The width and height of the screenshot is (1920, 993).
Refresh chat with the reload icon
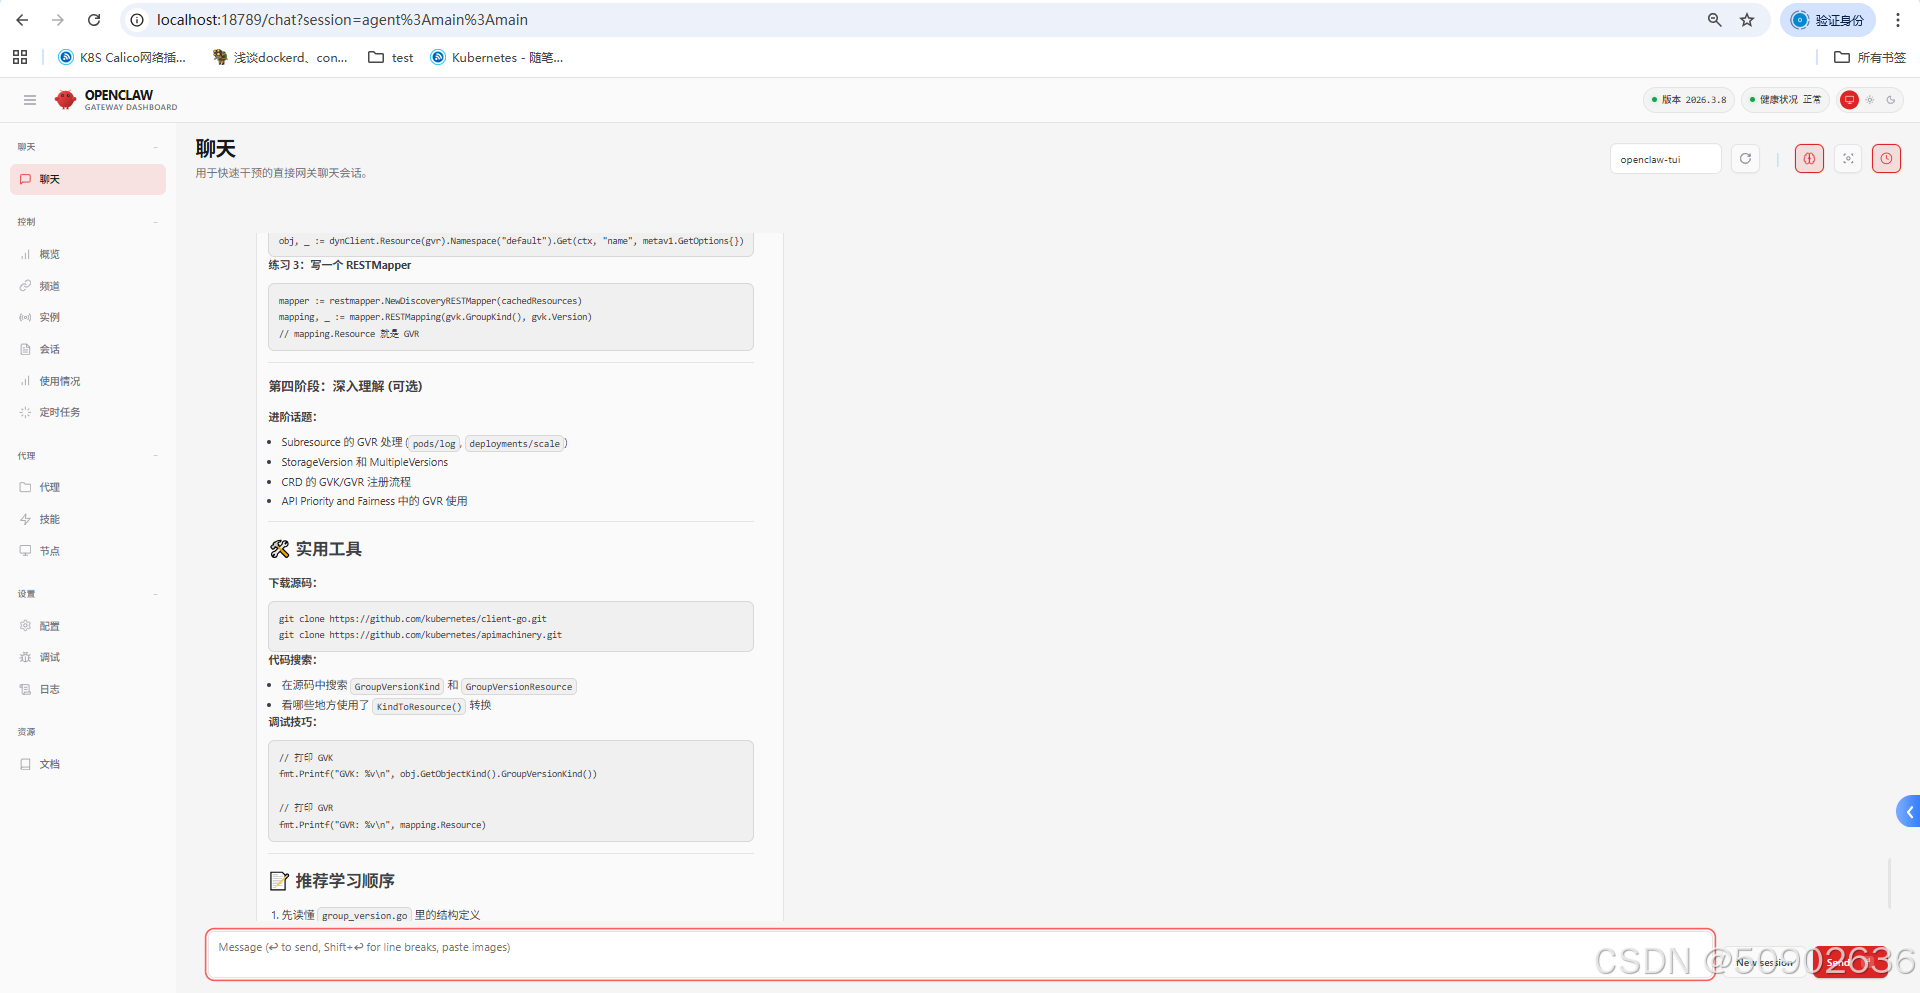[1745, 159]
